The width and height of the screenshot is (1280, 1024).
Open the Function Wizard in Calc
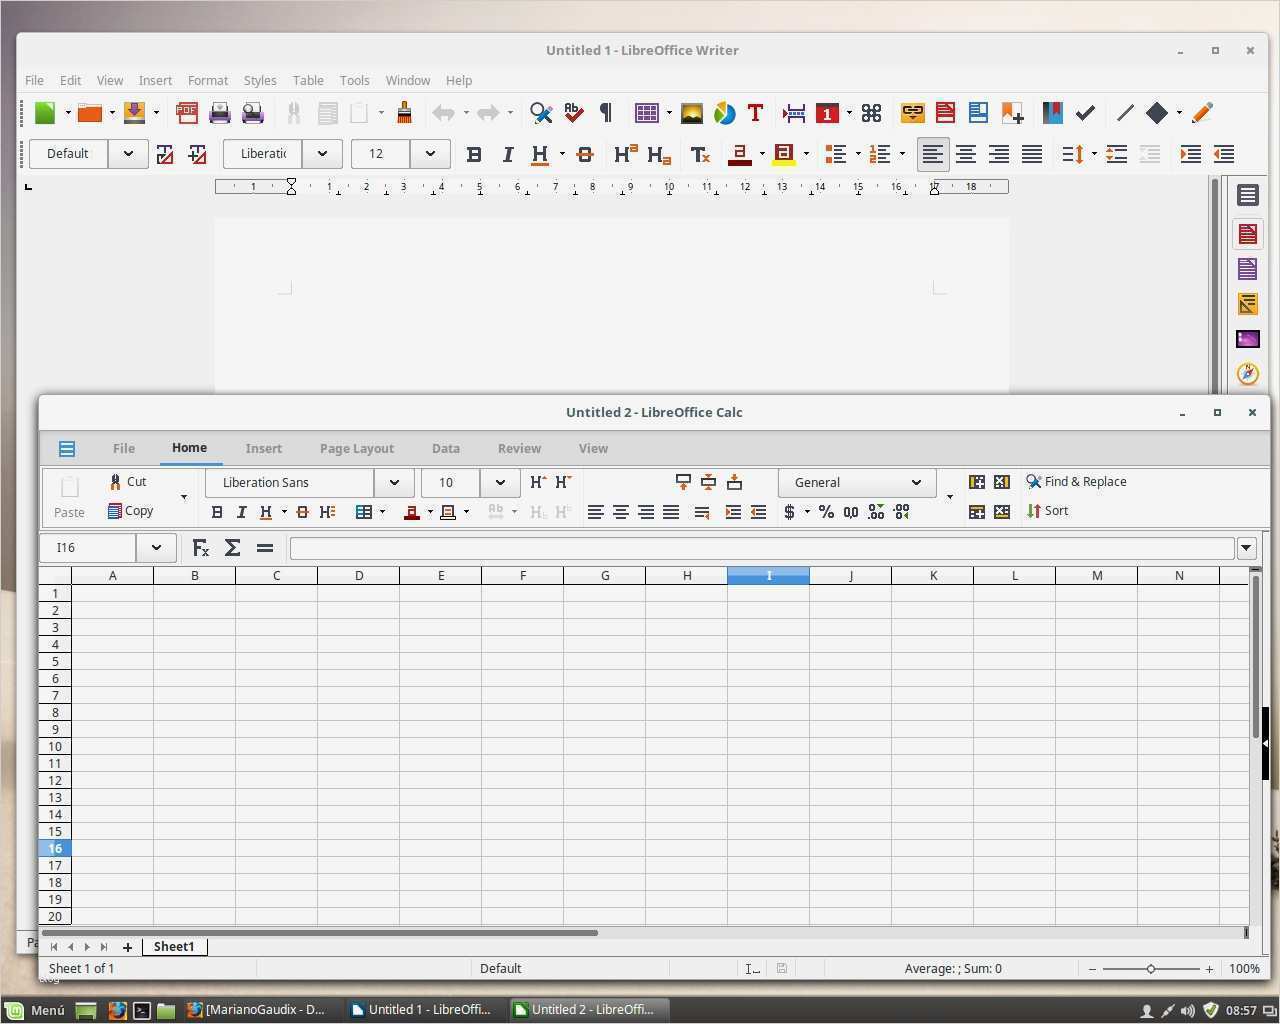click(x=201, y=548)
